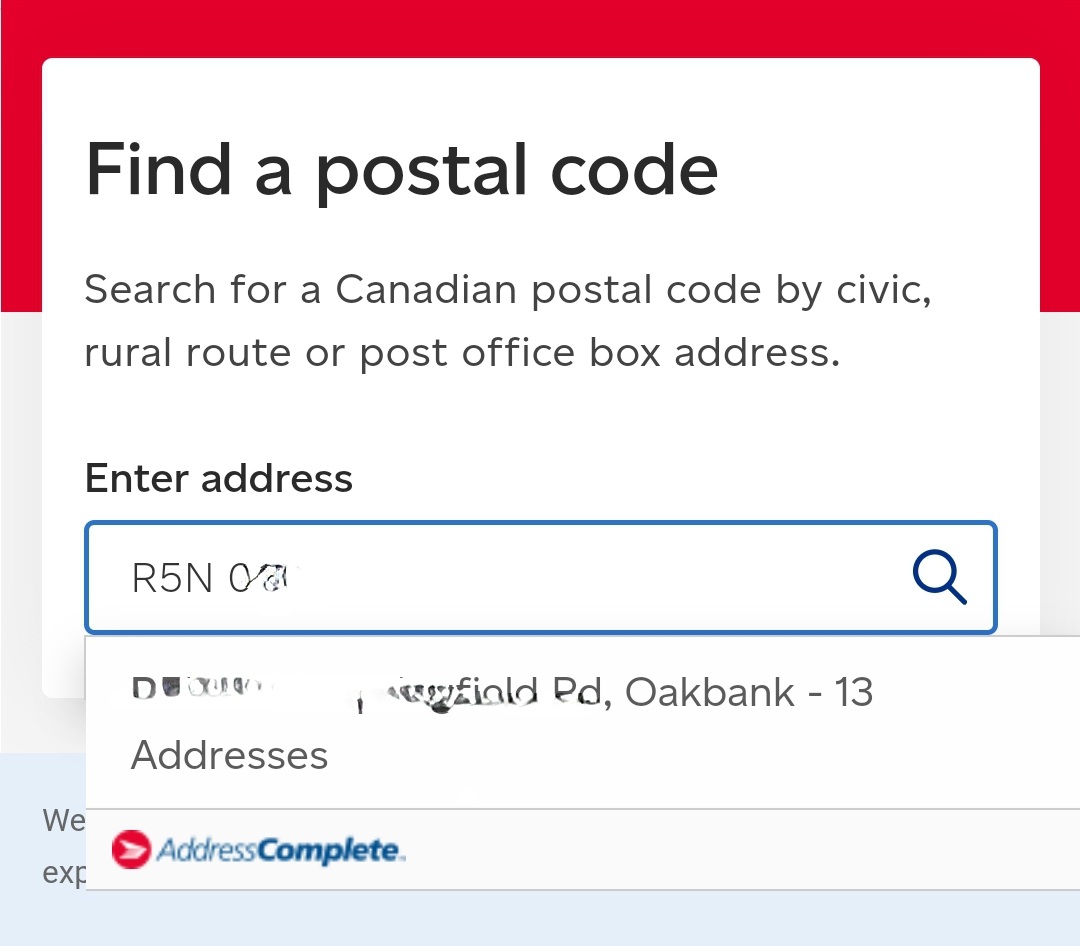Click empty space inside the address field
Screen dimensions: 1080x946
coord(600,578)
